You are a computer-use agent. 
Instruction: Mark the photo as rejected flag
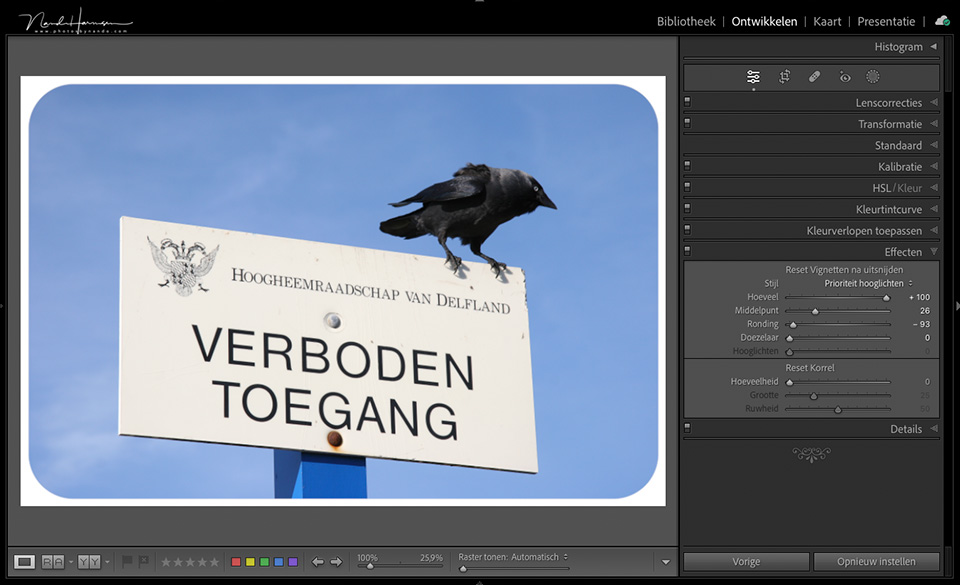[x=143, y=561]
